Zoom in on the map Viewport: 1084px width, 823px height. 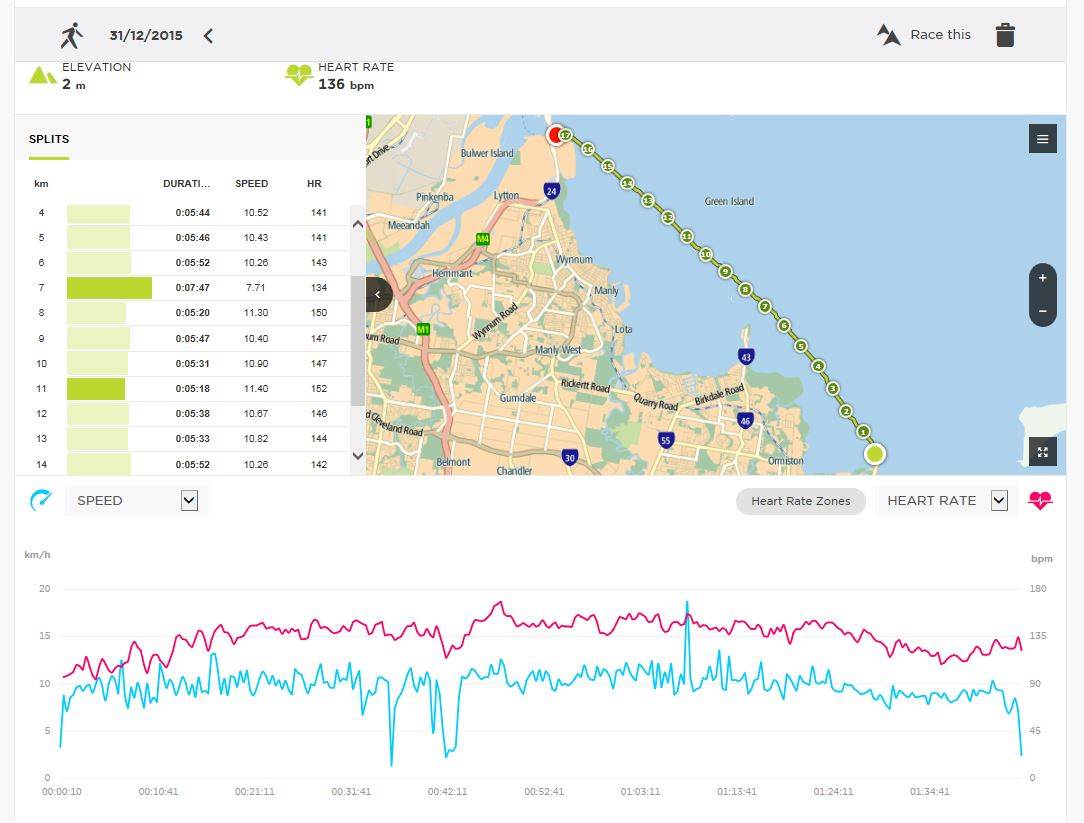click(1042, 279)
